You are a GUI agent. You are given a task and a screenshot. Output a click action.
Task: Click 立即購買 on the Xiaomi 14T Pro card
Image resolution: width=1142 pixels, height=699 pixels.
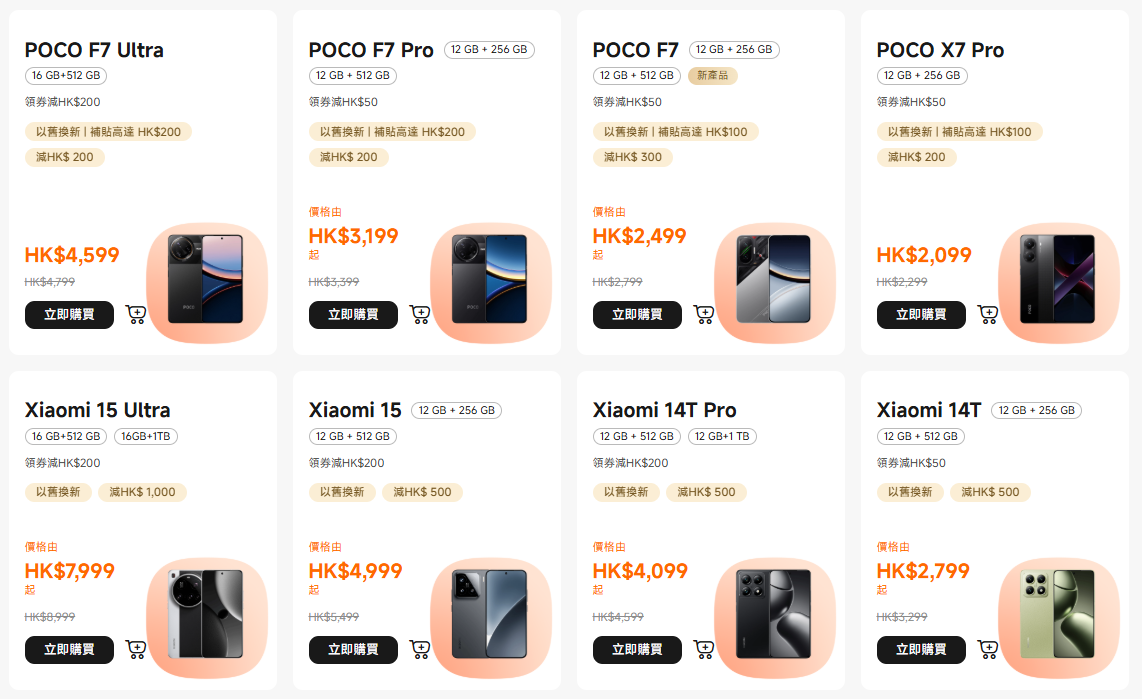tap(637, 649)
